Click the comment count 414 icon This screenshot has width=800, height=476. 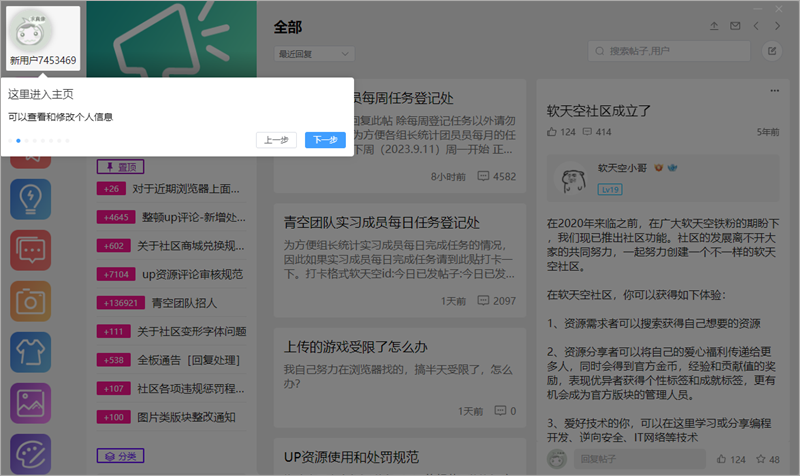[x=597, y=132]
